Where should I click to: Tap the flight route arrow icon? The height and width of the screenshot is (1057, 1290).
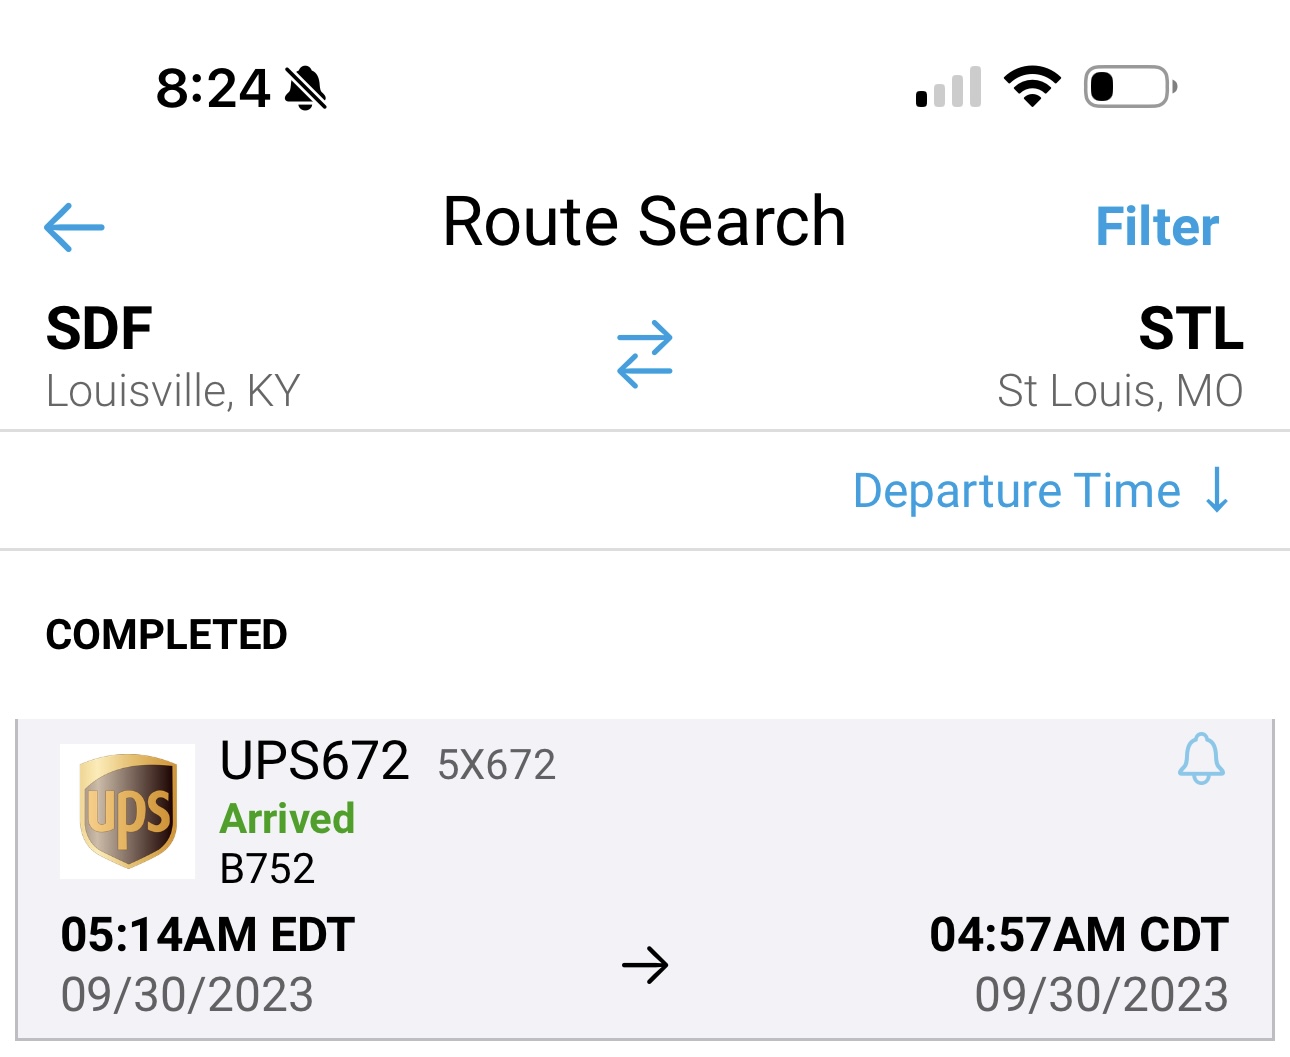coord(645,966)
